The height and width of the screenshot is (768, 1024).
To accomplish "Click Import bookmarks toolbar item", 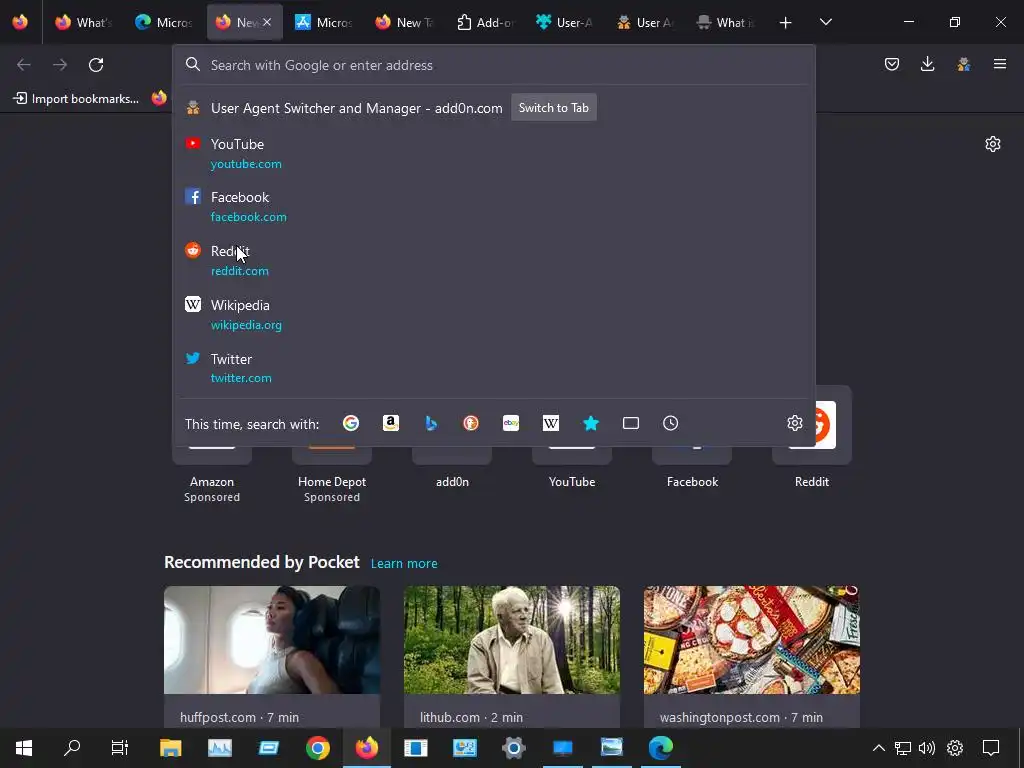I will (x=76, y=99).
